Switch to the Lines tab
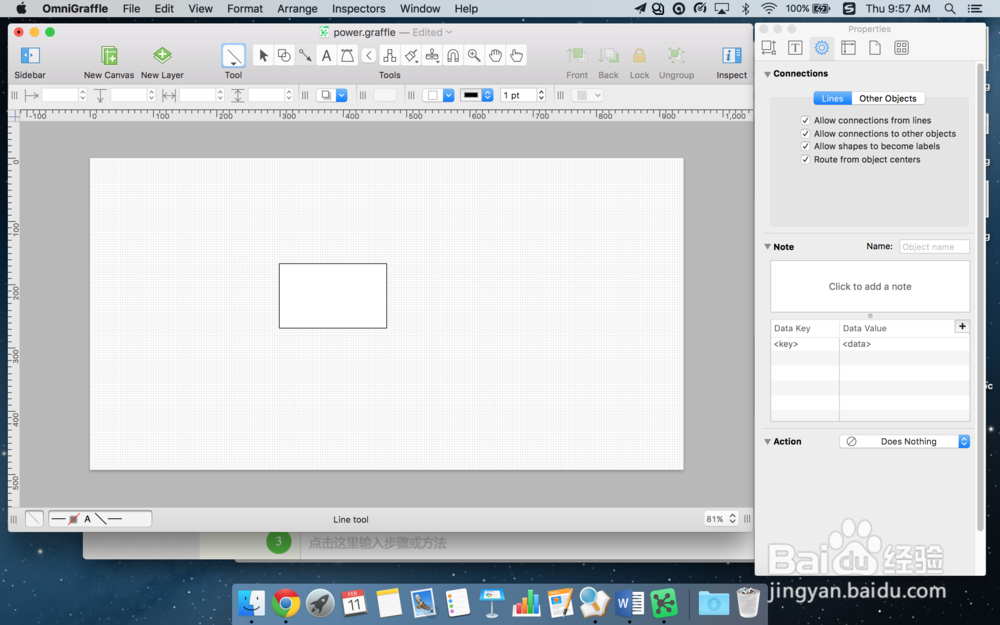1000x625 pixels. pyautogui.click(x=832, y=98)
